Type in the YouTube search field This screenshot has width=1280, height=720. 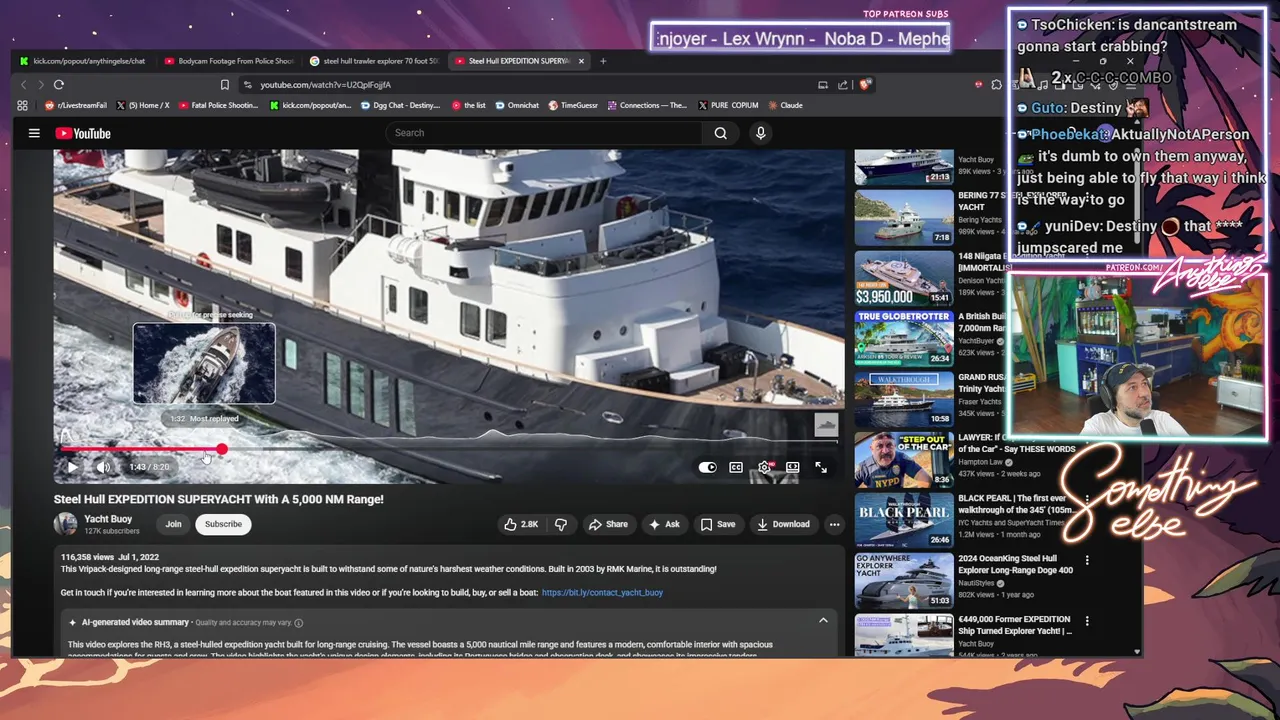coord(546,133)
